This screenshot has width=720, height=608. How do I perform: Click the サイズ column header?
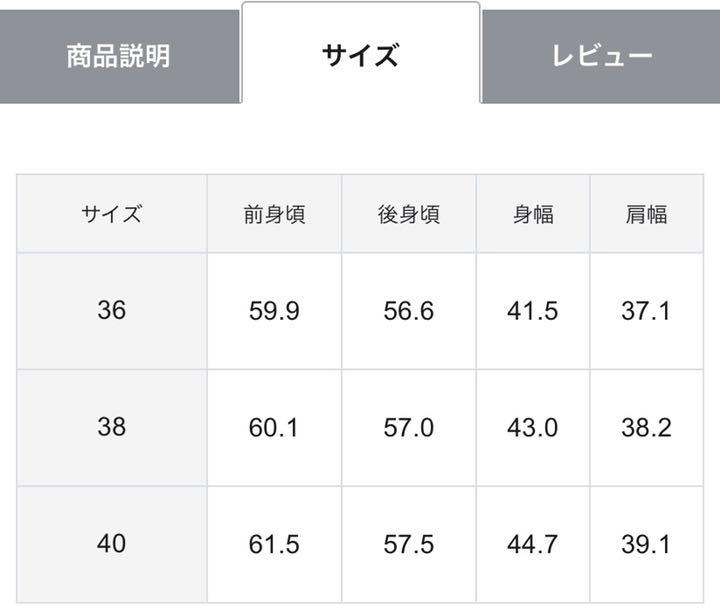click(x=112, y=214)
